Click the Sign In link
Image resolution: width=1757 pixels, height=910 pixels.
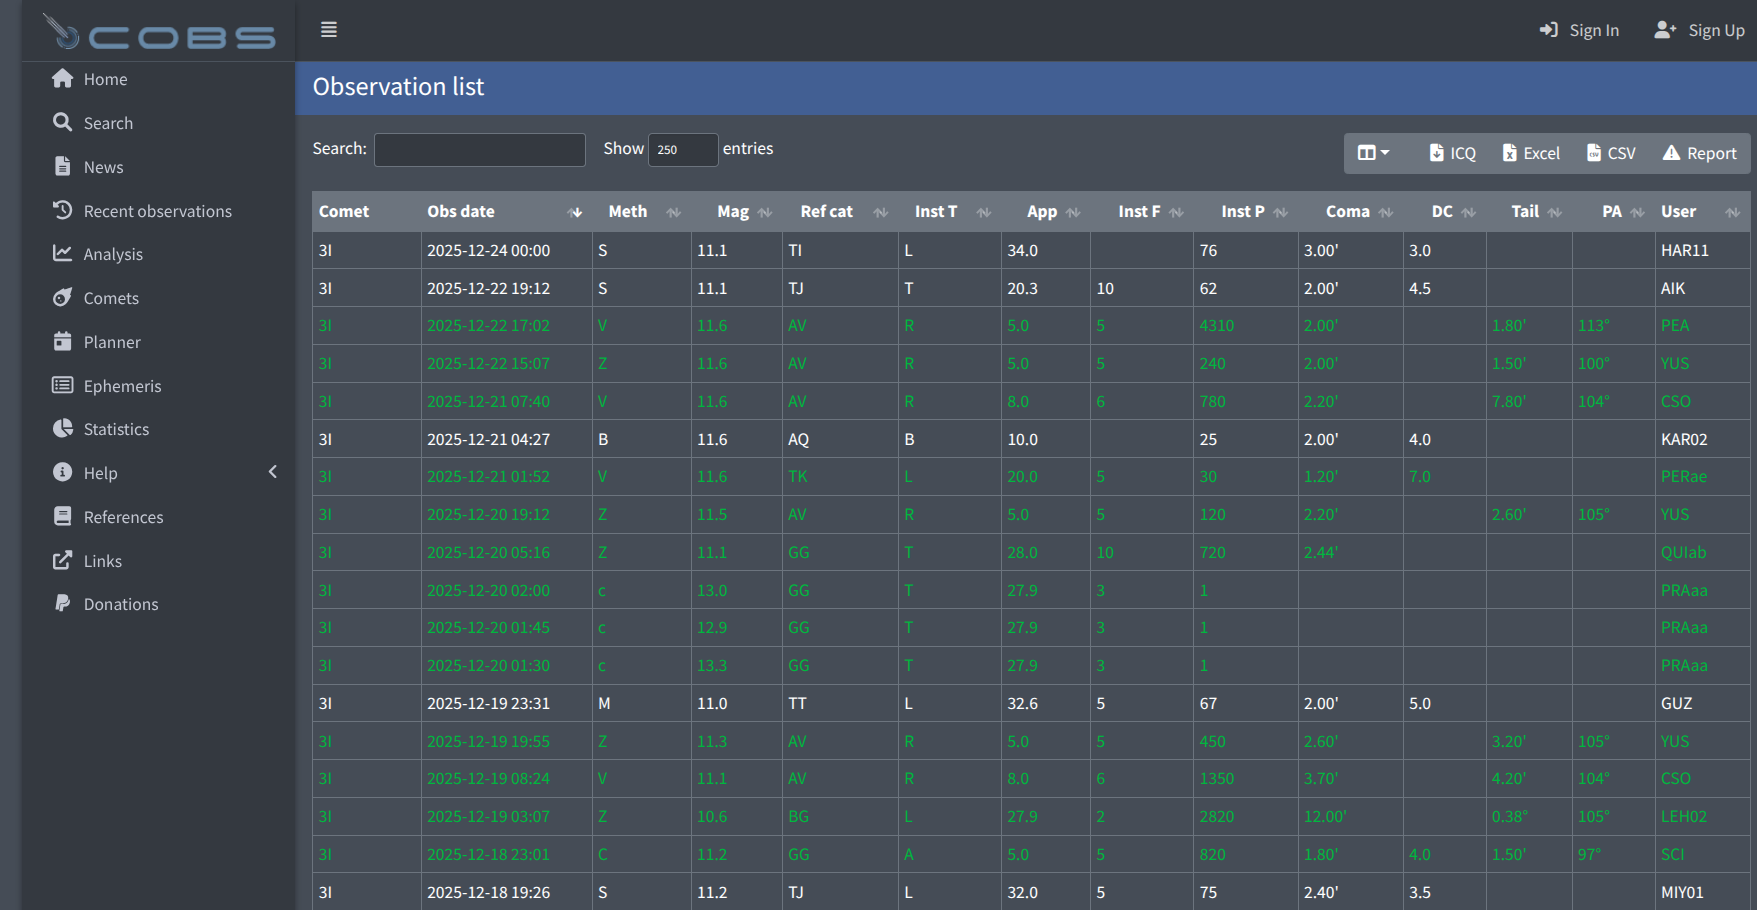tap(1579, 30)
